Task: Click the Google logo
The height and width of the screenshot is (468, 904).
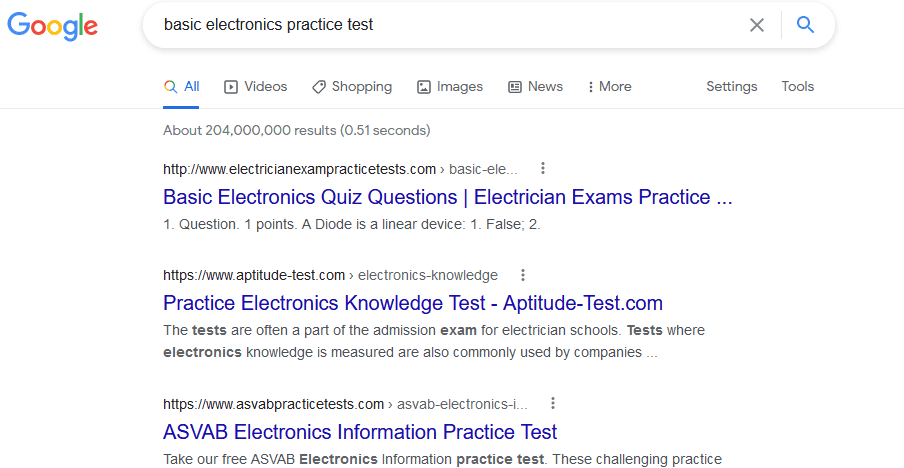Action: click(x=52, y=26)
